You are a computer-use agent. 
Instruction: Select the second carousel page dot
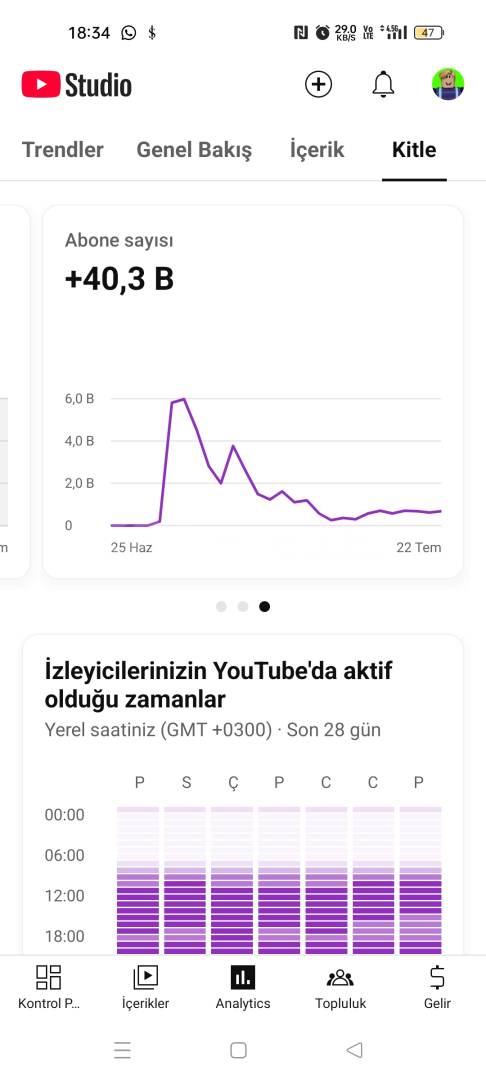(x=243, y=606)
